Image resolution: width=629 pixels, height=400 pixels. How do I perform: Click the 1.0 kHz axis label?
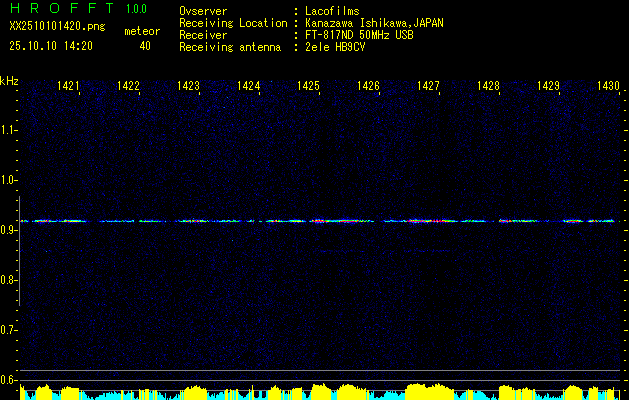click(9, 180)
